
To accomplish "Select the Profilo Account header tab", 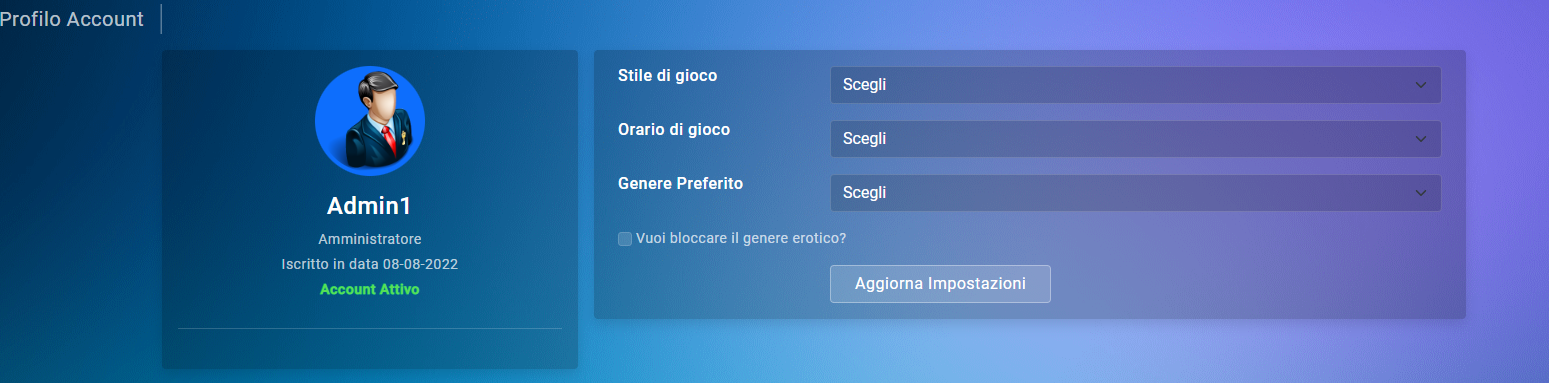I will coord(72,19).
